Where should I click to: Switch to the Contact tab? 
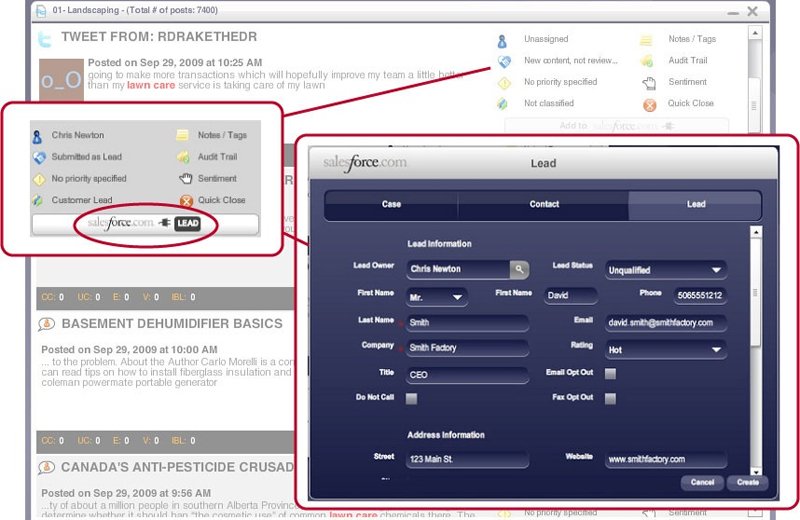tap(544, 204)
